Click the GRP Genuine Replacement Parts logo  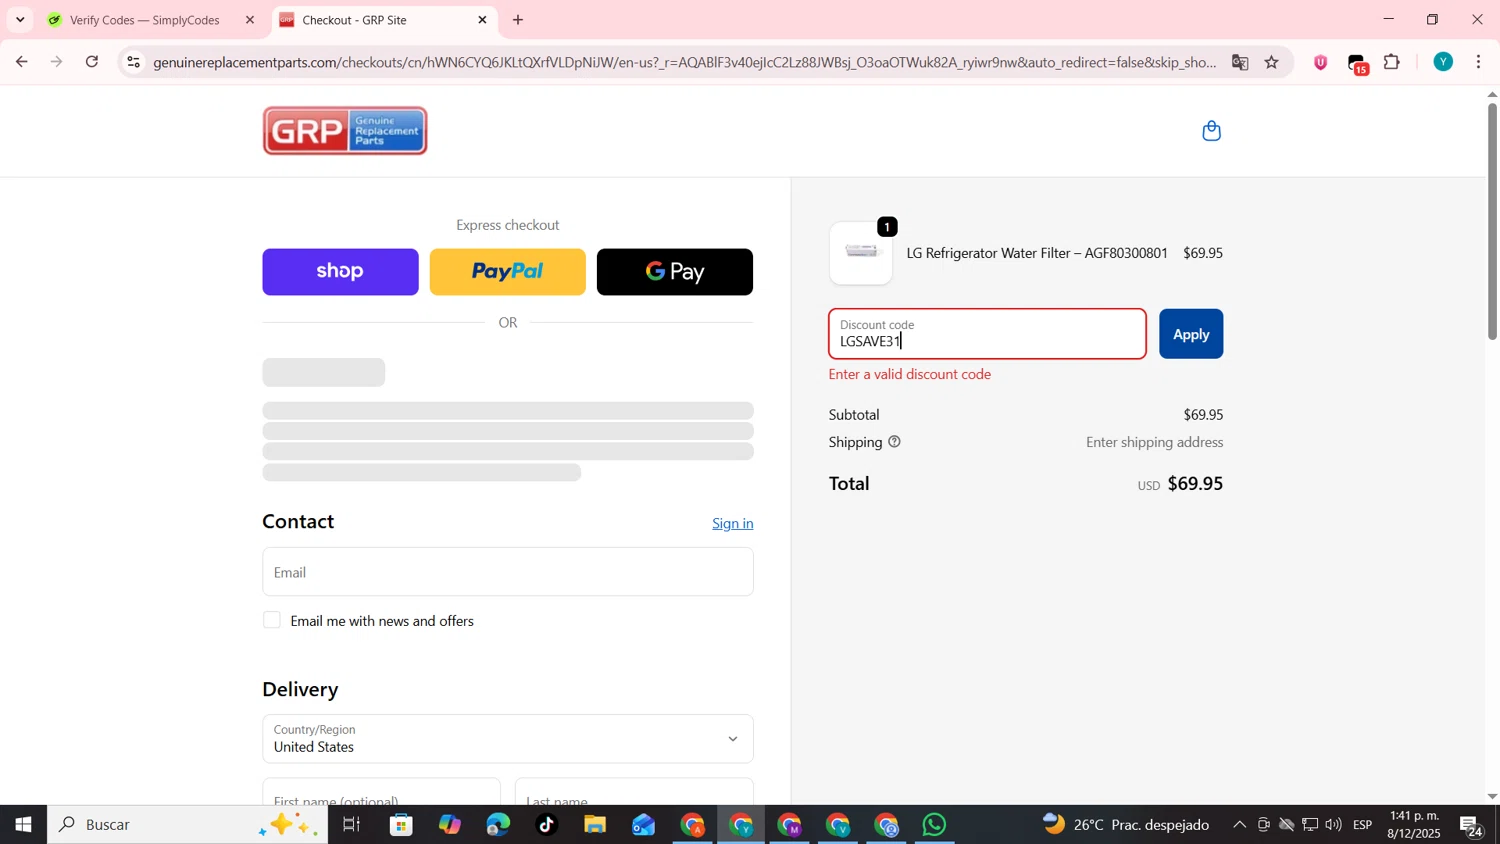click(345, 131)
